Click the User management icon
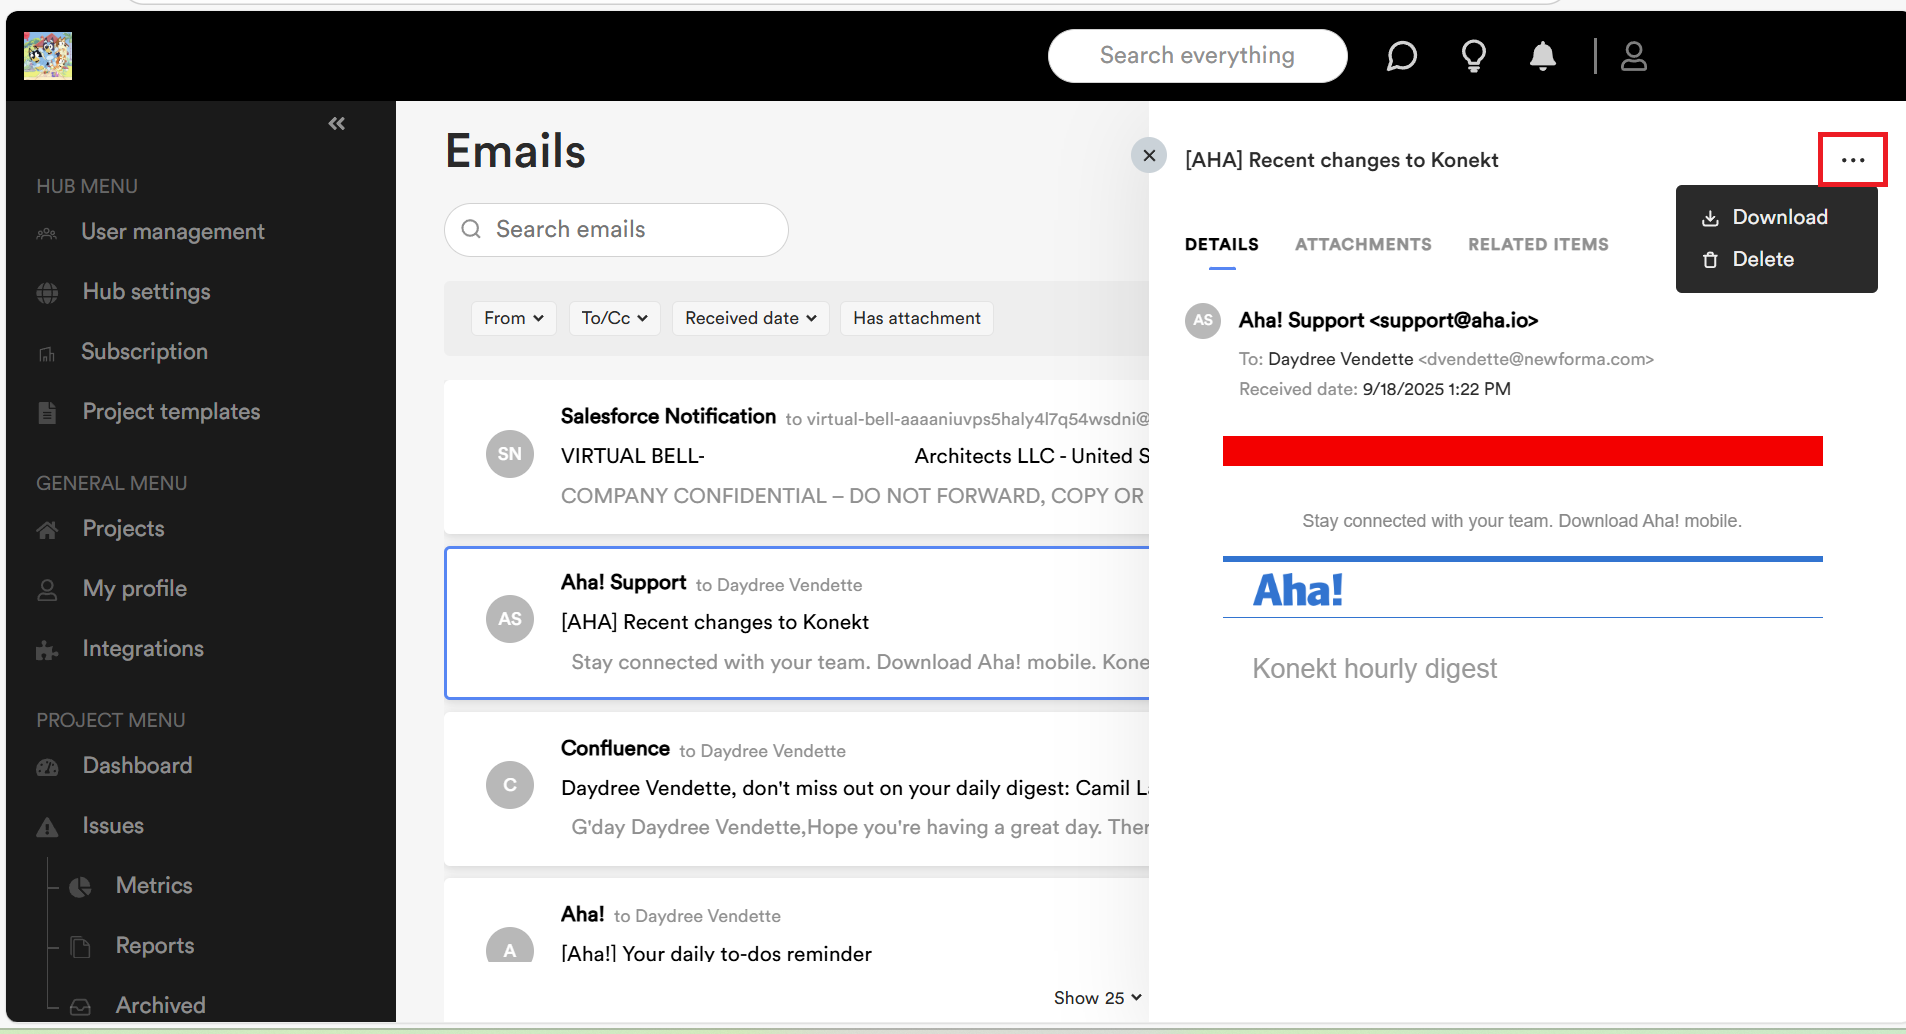Screen dimensions: 1906x1034 (x=47, y=233)
